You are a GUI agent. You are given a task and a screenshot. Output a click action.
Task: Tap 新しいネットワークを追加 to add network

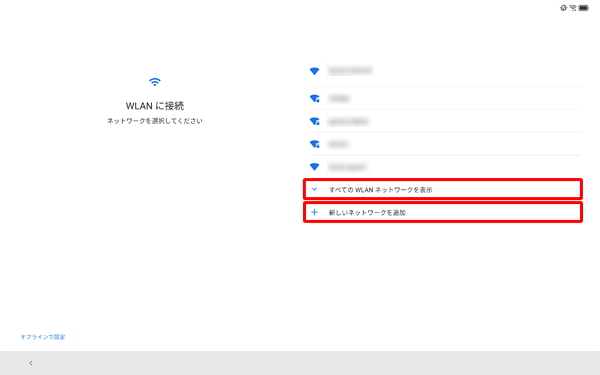(443, 212)
